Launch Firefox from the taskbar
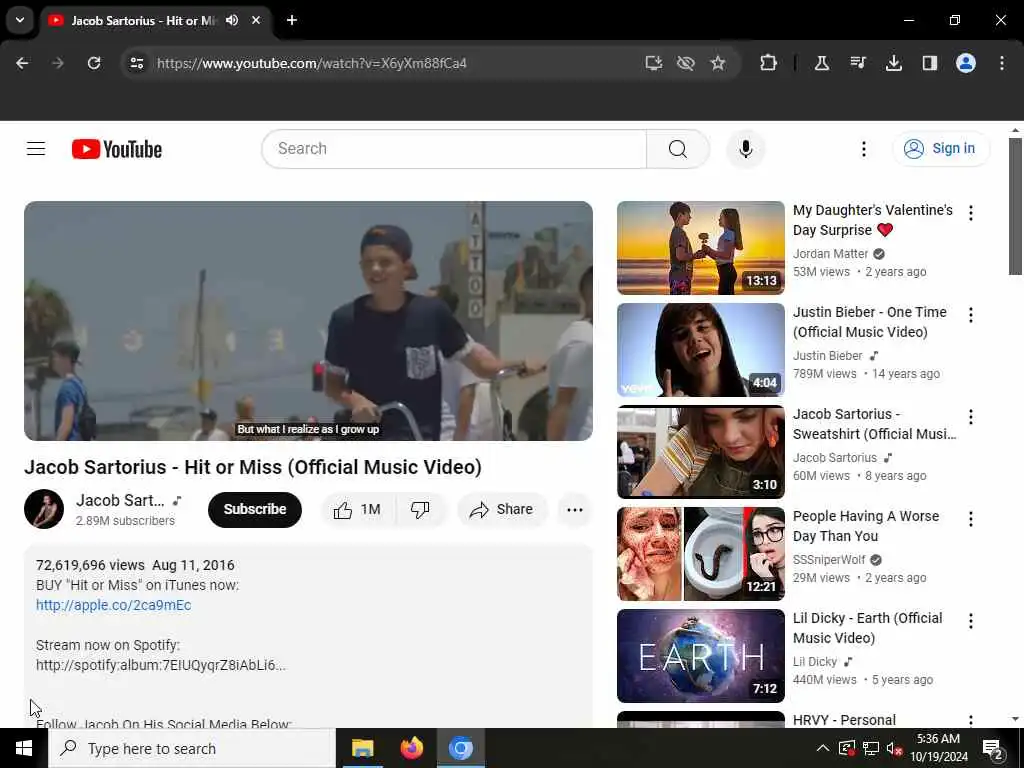 (x=411, y=748)
